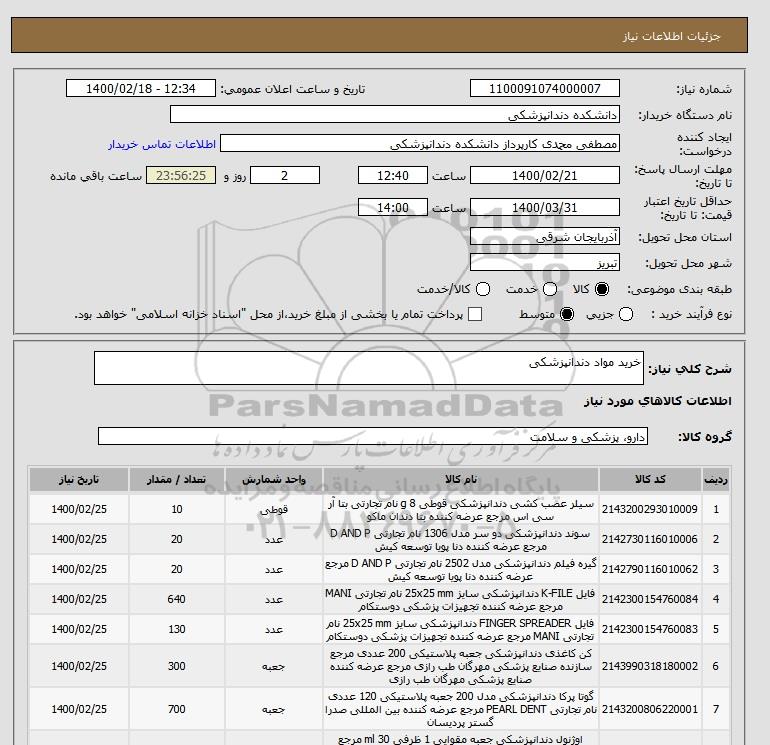This screenshot has width=770, height=745.
Task: Click the اطلاعات کالاهای مورد نیاز heading
Action: tap(658, 401)
